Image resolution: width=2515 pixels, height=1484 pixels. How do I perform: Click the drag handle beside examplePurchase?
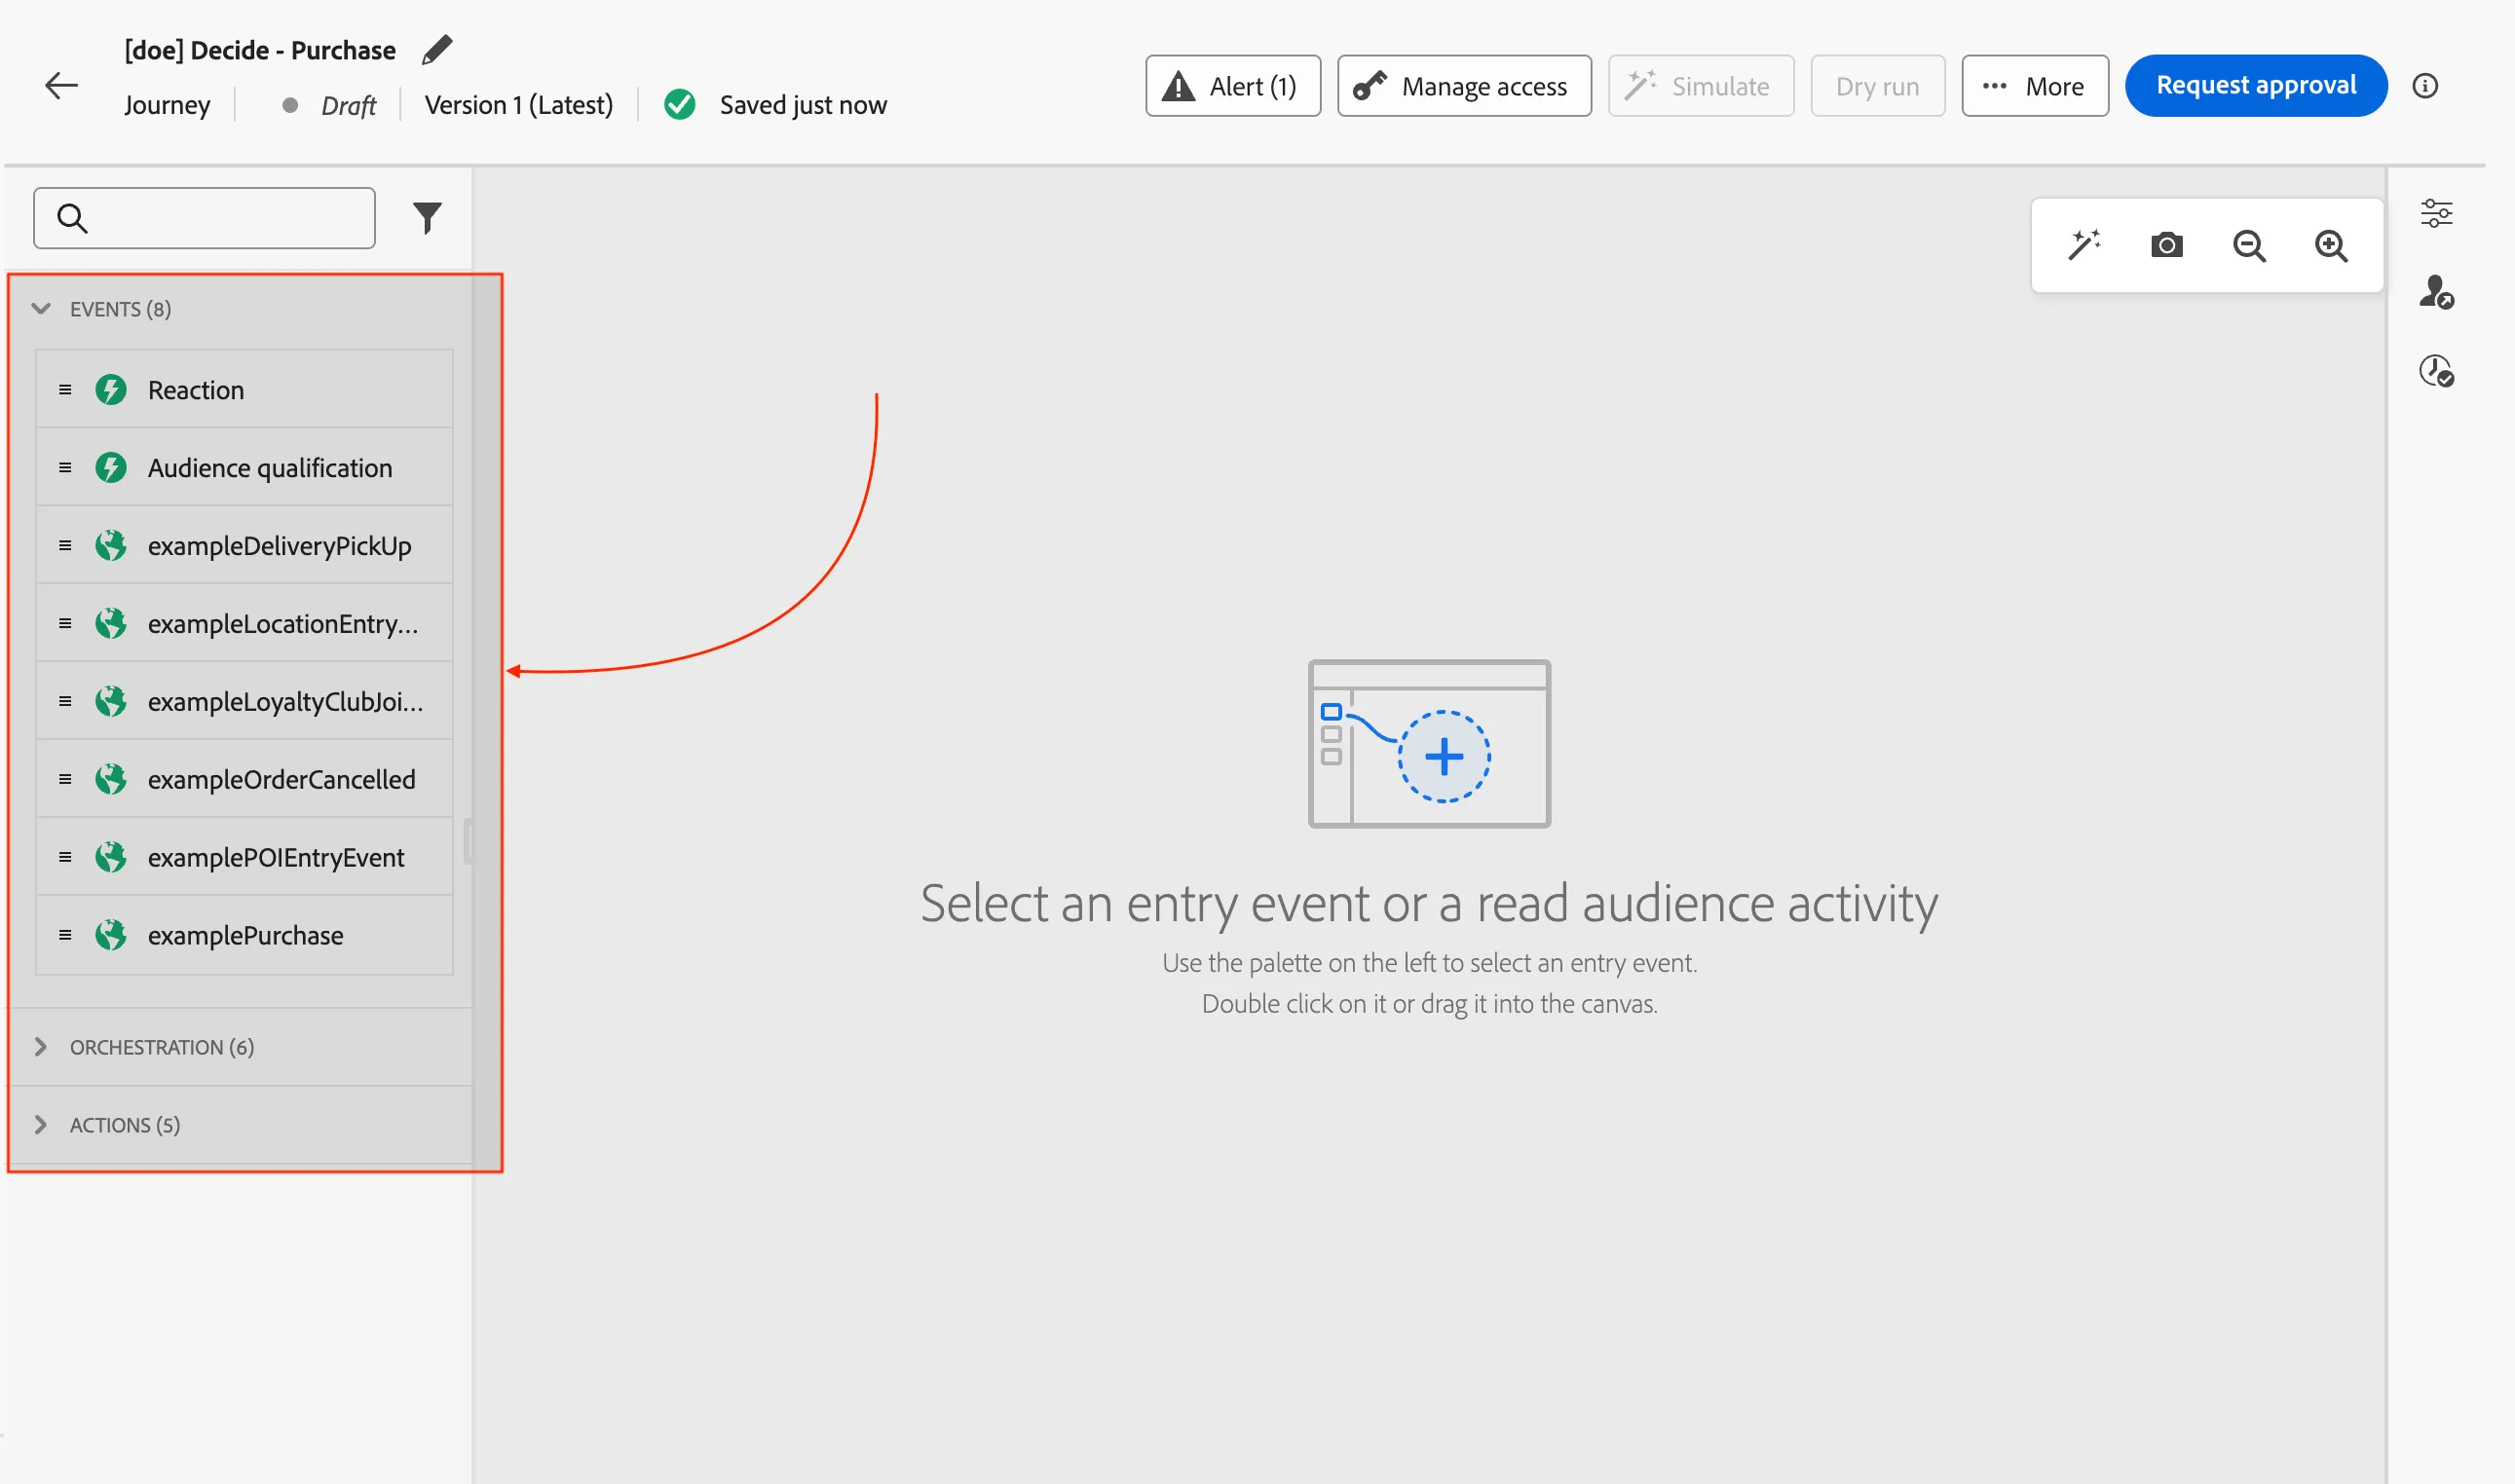tap(65, 935)
